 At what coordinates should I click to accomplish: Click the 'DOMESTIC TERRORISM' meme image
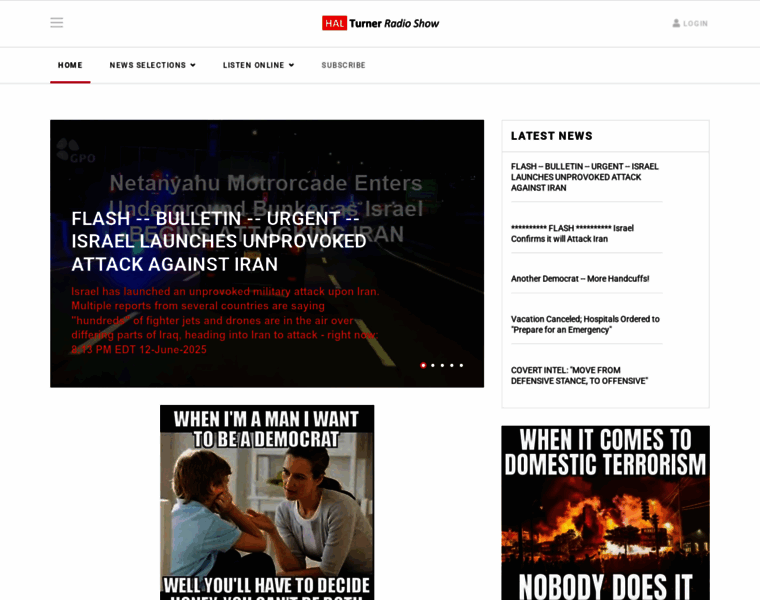605,513
